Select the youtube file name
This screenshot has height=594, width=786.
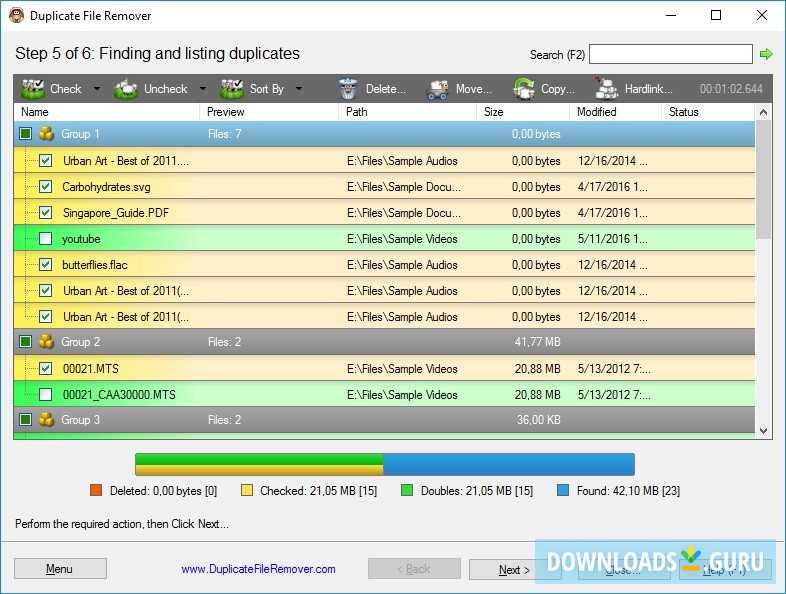81,239
